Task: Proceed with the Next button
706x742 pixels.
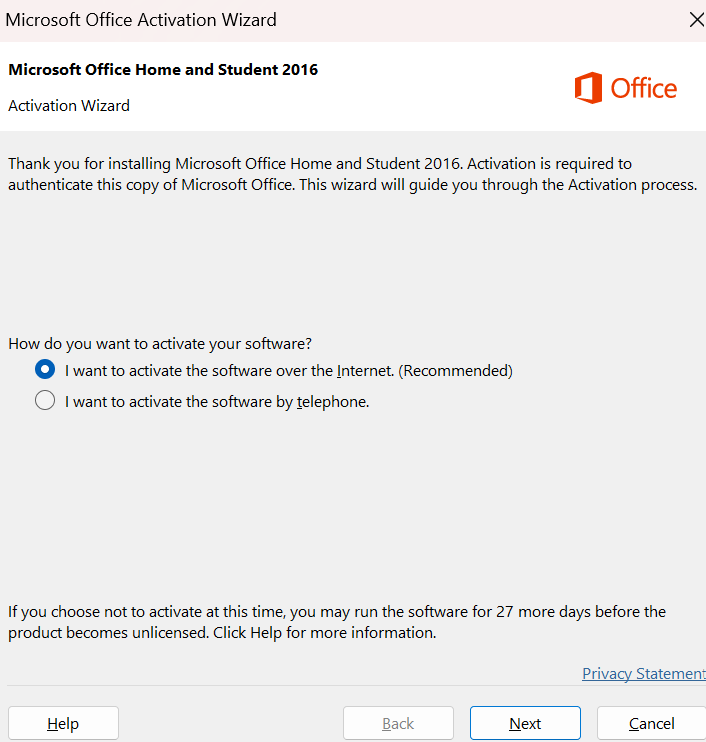Action: (525, 723)
